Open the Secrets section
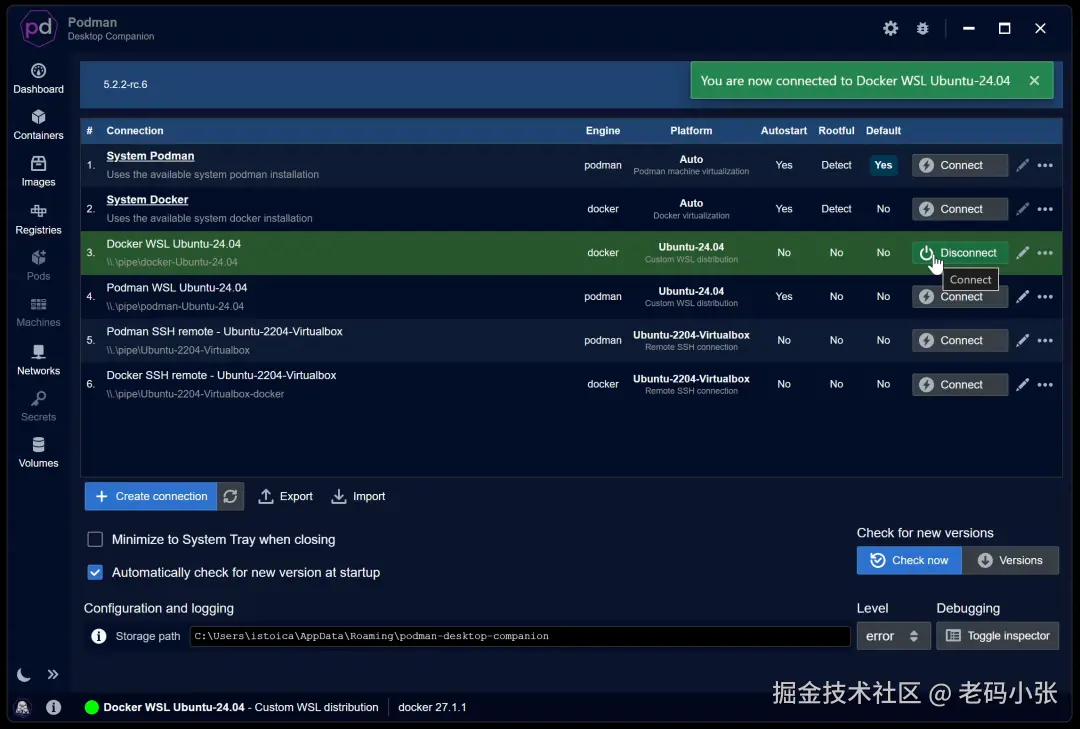This screenshot has height=729, width=1080. [x=39, y=406]
